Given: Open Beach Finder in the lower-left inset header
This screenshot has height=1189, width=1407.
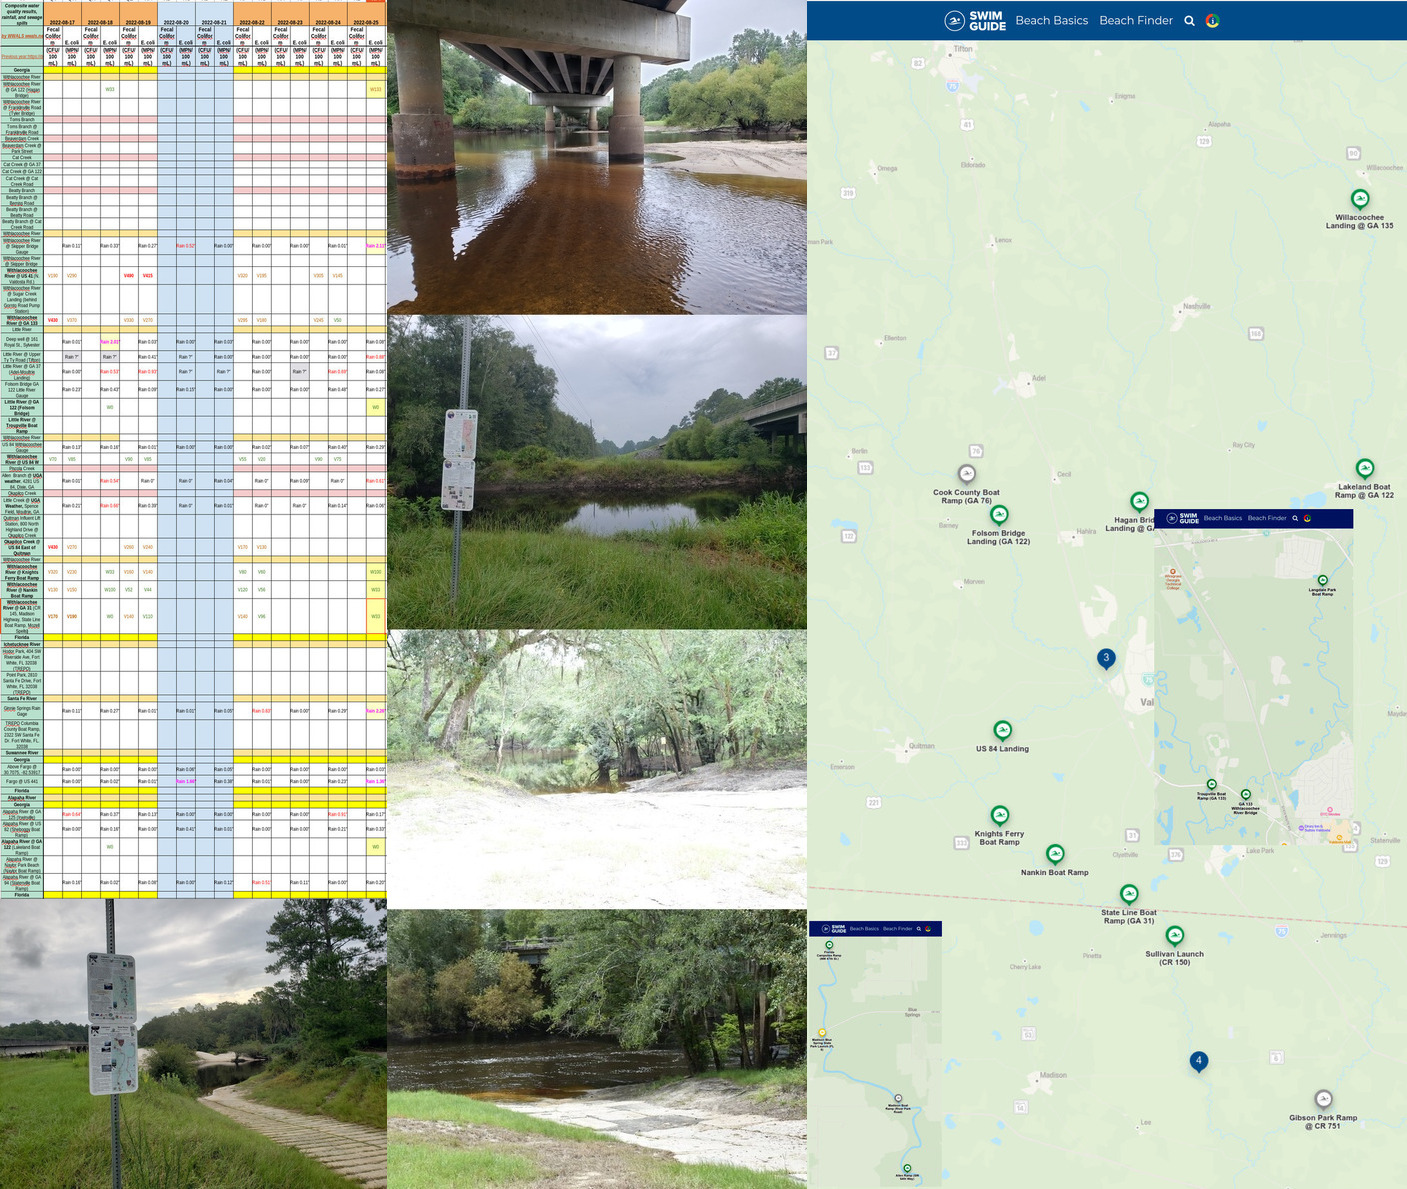Looking at the screenshot, I should 897,929.
